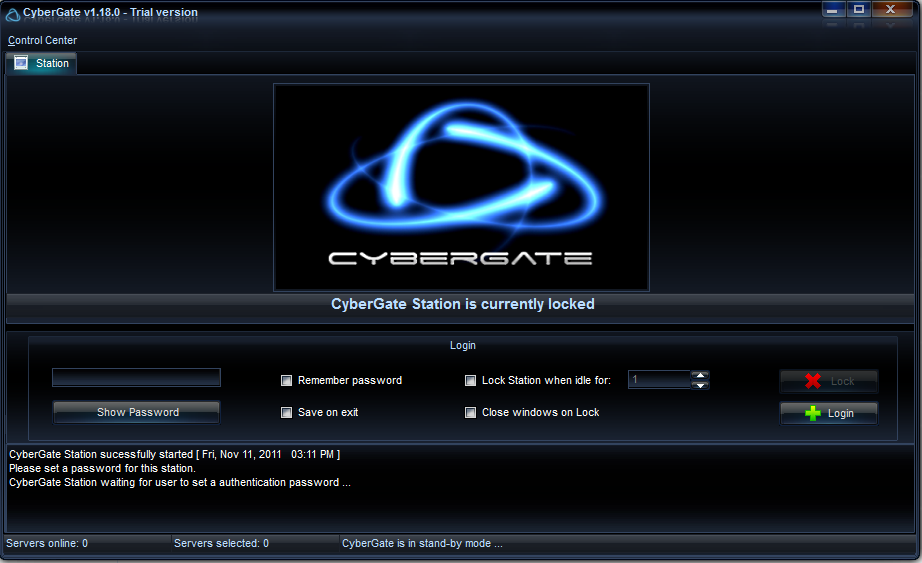Click the Show Password button

(x=136, y=412)
